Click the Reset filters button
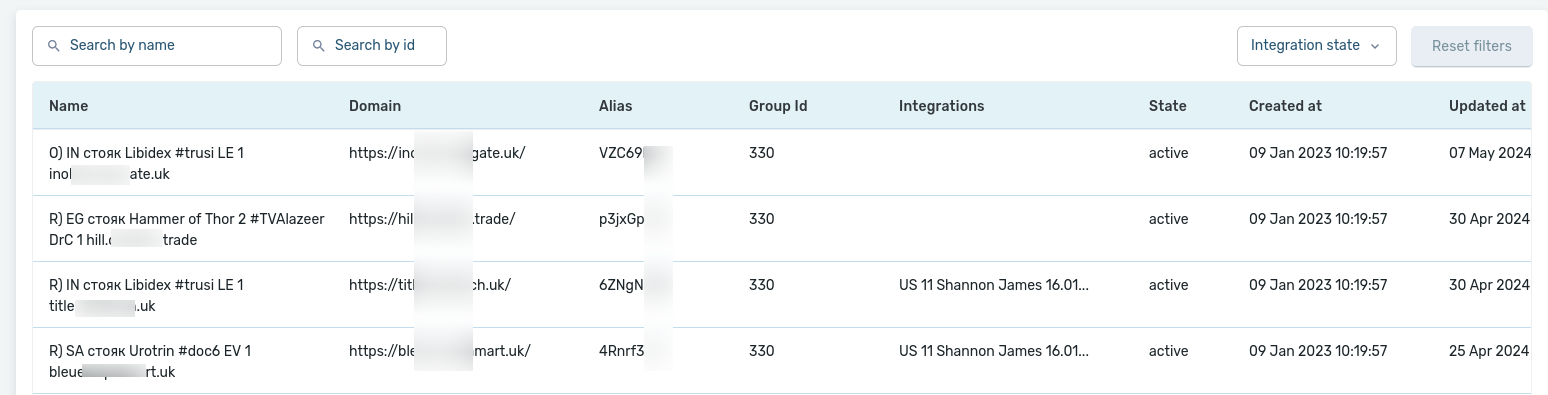This screenshot has height=395, width=1548. click(x=1471, y=46)
